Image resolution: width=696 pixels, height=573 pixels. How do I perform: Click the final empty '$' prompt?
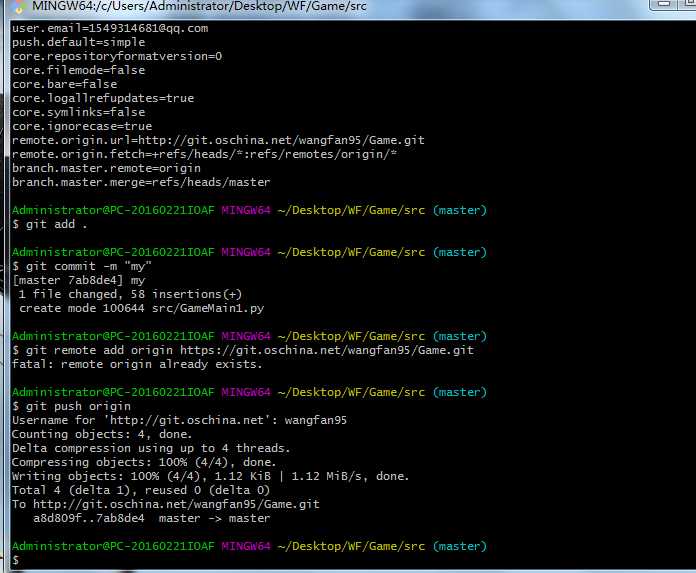pyautogui.click(x=16, y=560)
